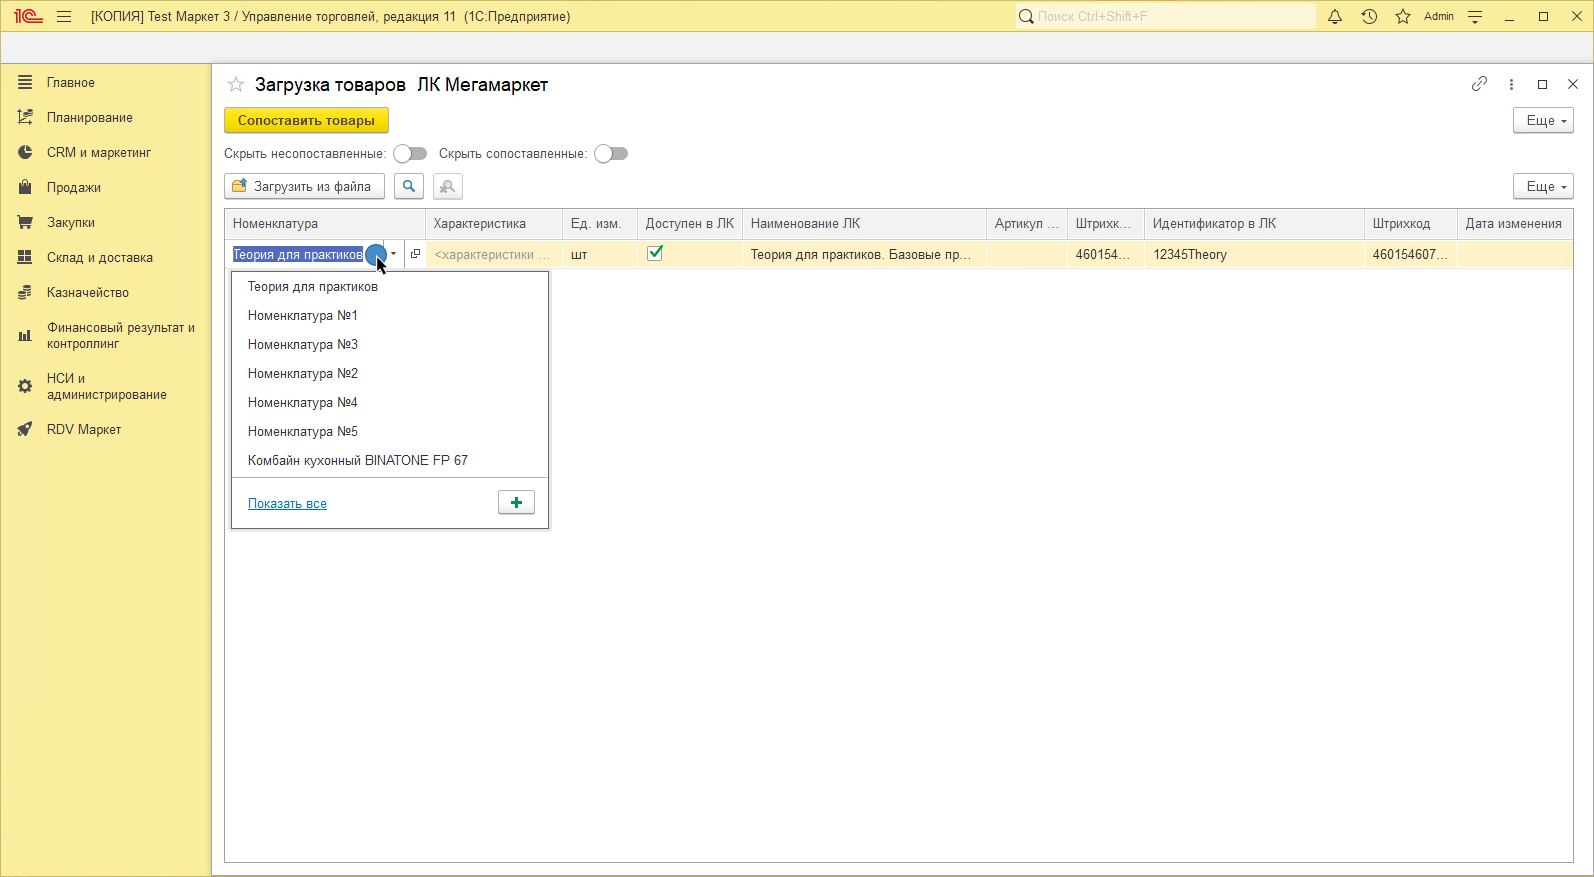Close the Загрузка товаров form
This screenshot has width=1594, height=877.
[x=1573, y=84]
